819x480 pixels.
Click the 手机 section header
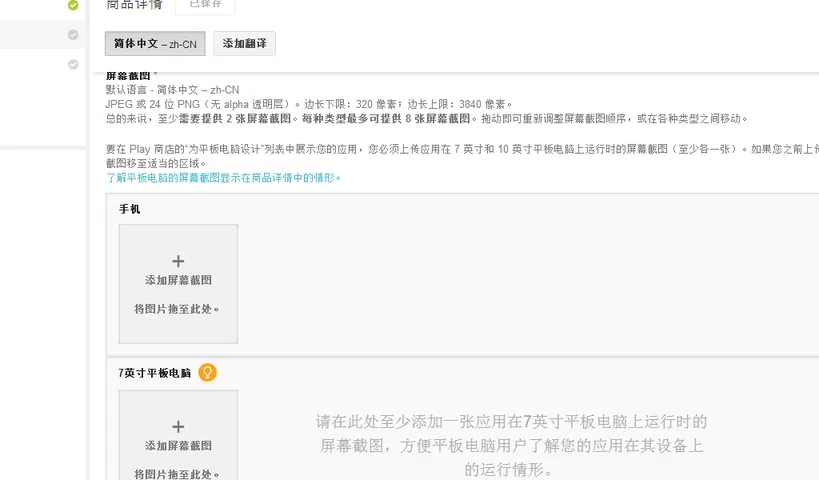click(x=130, y=209)
